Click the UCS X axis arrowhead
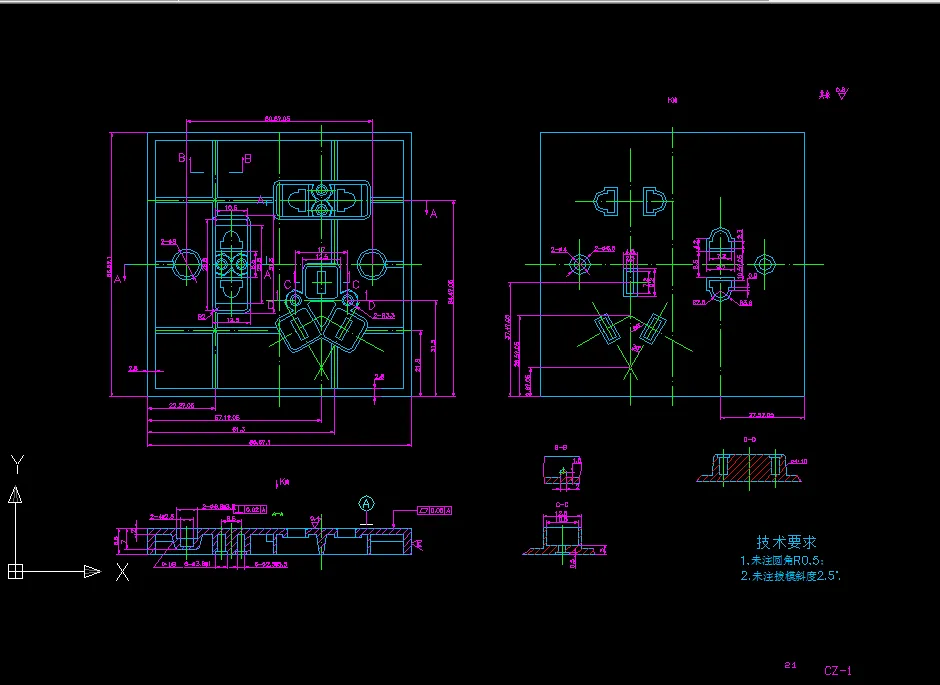This screenshot has height=685, width=940. pos(92,571)
